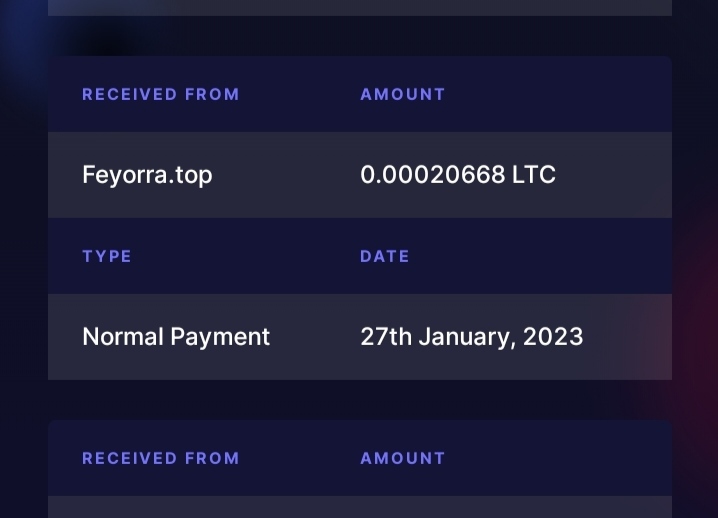Click the .top suffix of the Feyorra sender
This screenshot has width=718, height=518.
[x=192, y=175]
